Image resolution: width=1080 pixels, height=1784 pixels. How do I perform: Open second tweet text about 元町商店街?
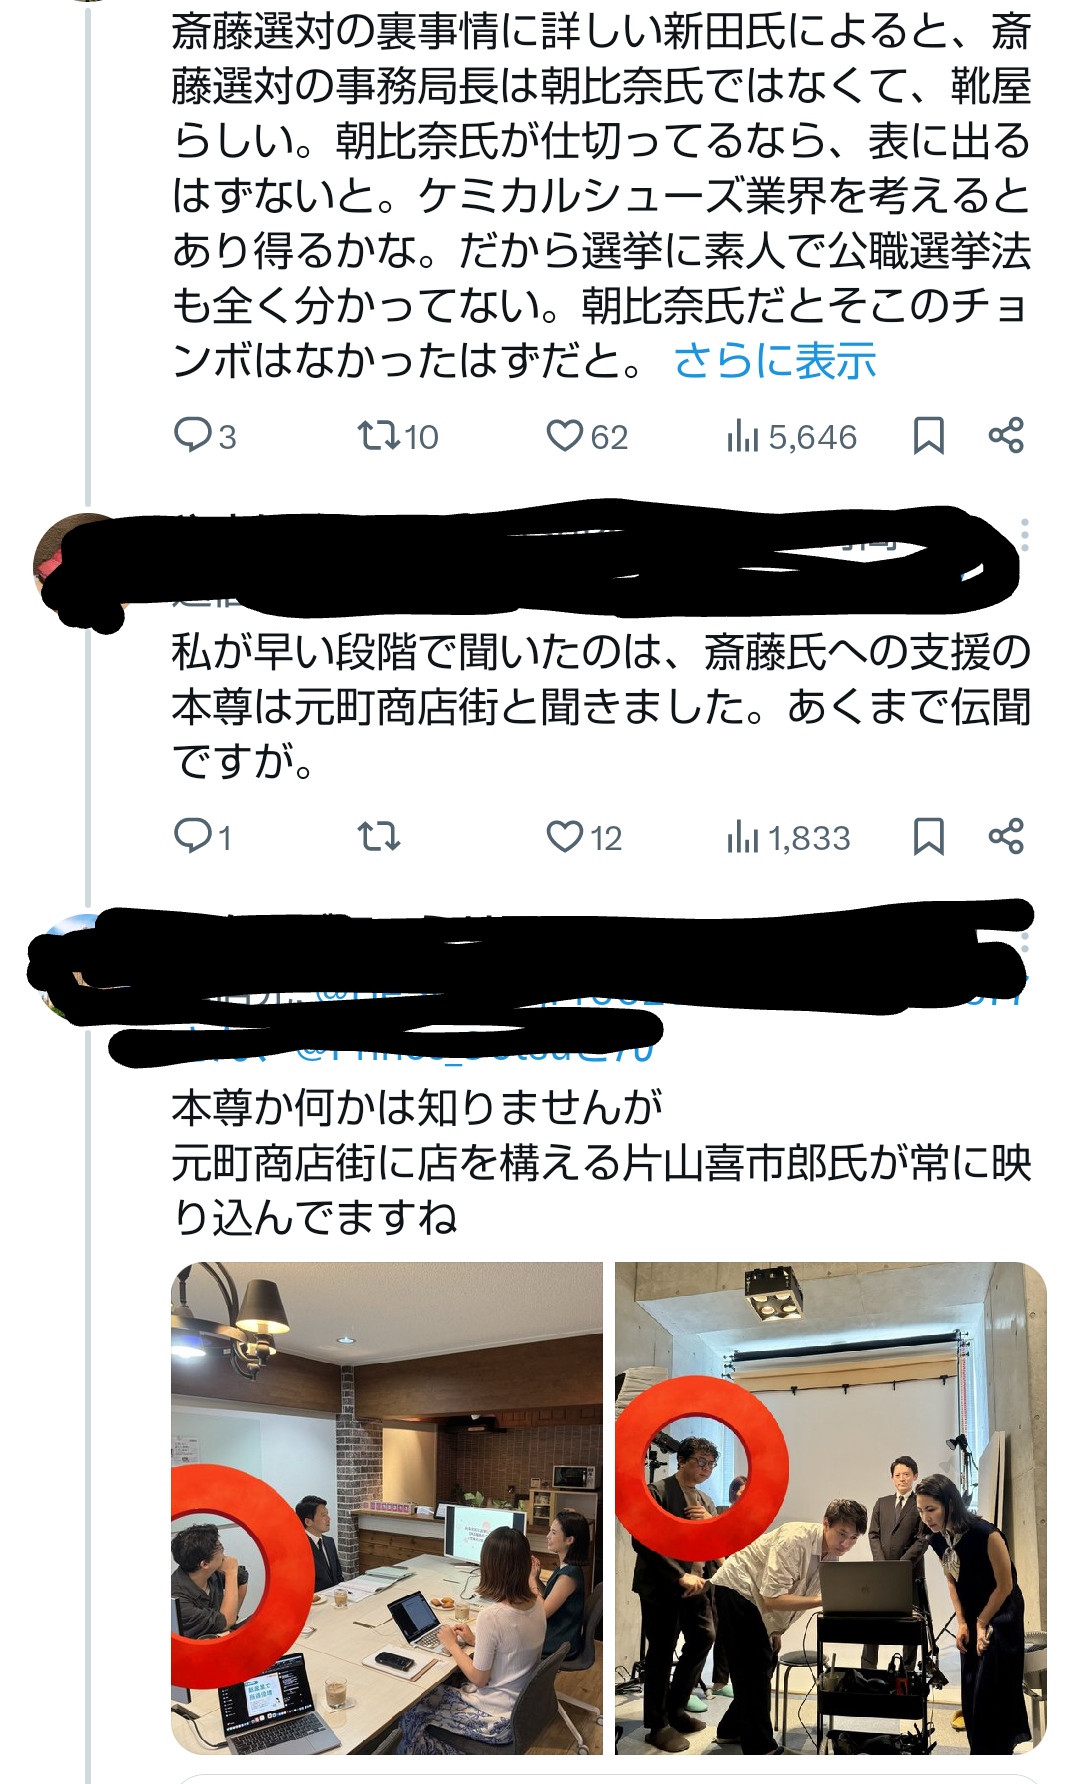[x=601, y=707]
